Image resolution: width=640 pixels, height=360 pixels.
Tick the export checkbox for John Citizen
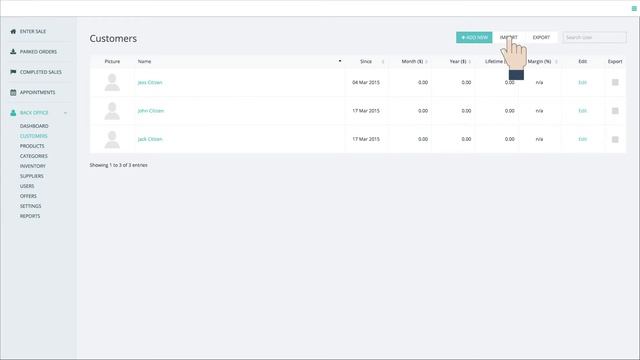pyautogui.click(x=615, y=111)
